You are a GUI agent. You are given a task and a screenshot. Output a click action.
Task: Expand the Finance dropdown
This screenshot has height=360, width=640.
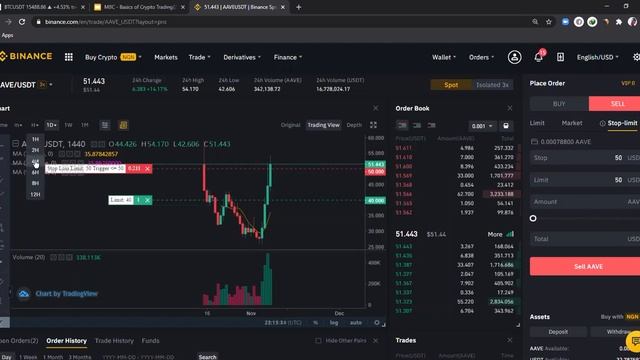tap(288, 57)
